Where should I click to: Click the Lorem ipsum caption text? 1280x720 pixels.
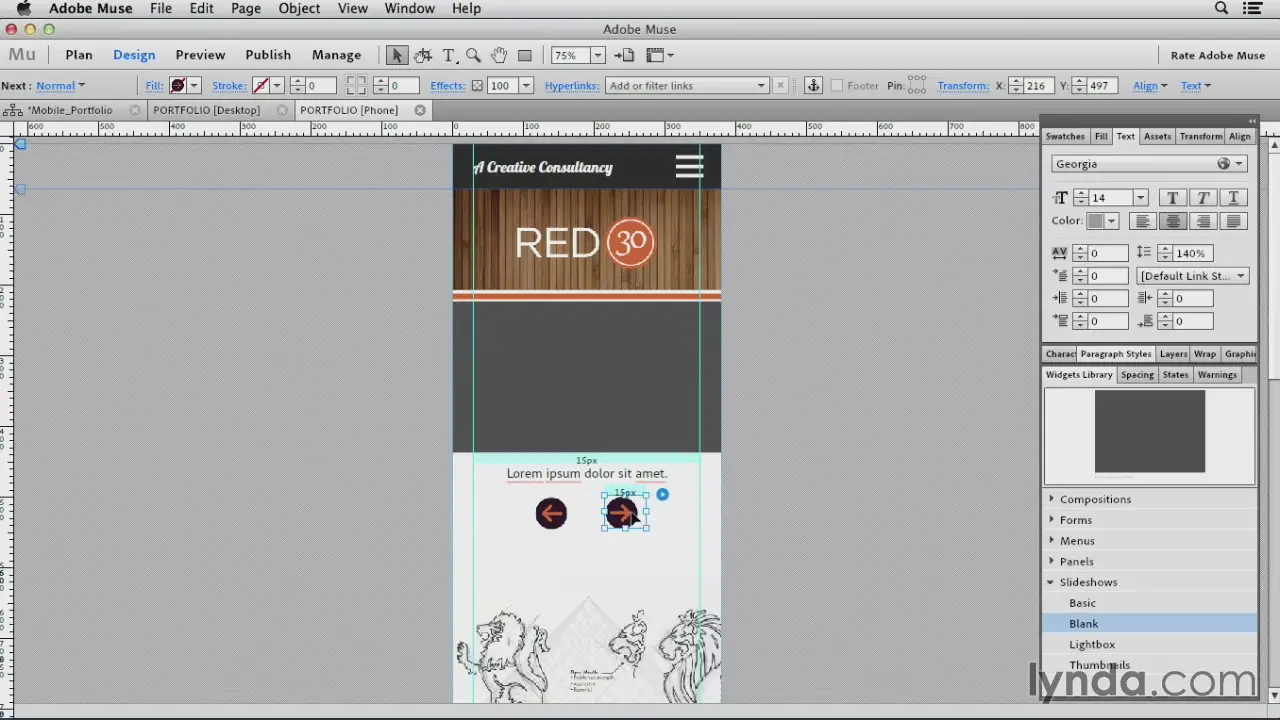click(x=586, y=474)
